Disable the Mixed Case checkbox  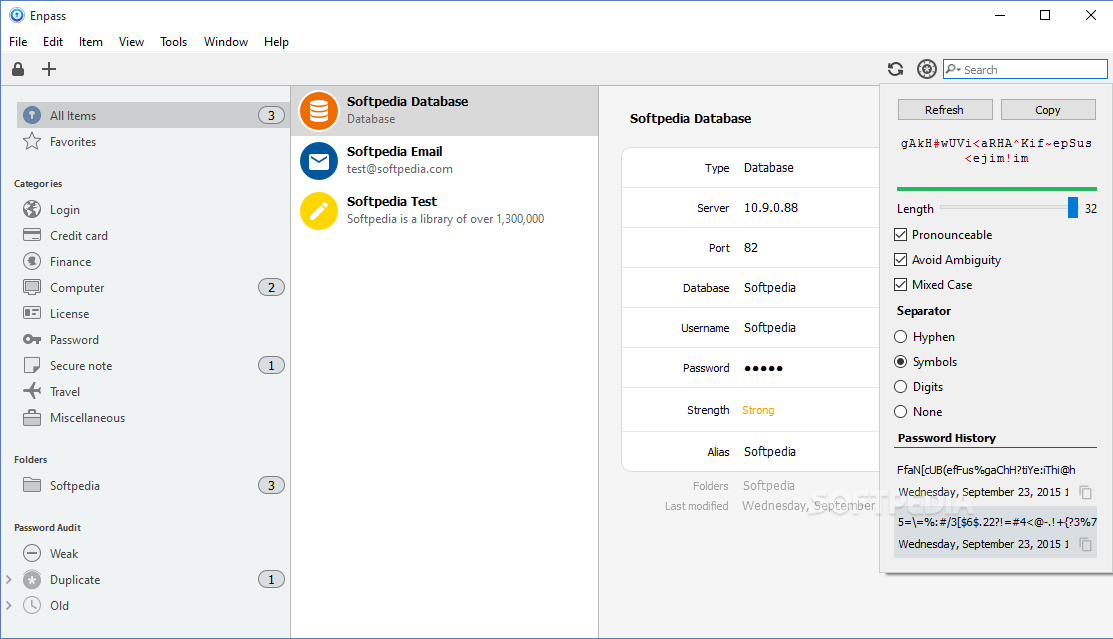[x=901, y=284]
